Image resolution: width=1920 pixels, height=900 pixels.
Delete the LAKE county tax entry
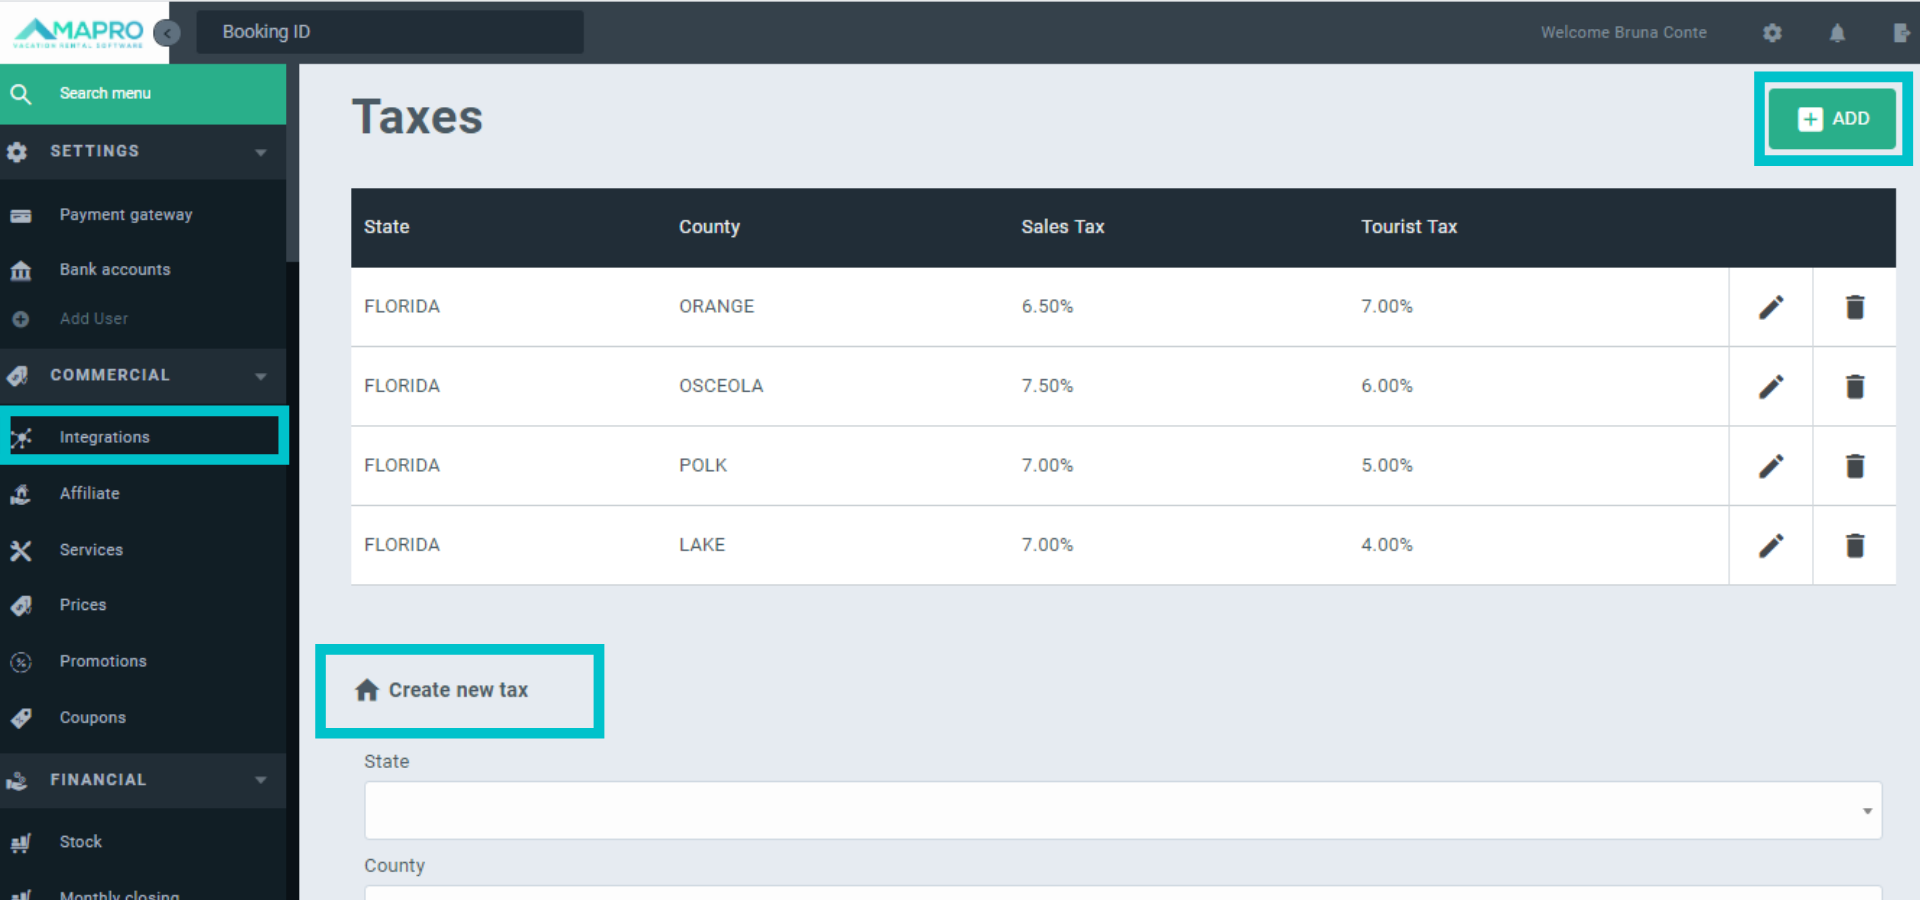tap(1854, 545)
